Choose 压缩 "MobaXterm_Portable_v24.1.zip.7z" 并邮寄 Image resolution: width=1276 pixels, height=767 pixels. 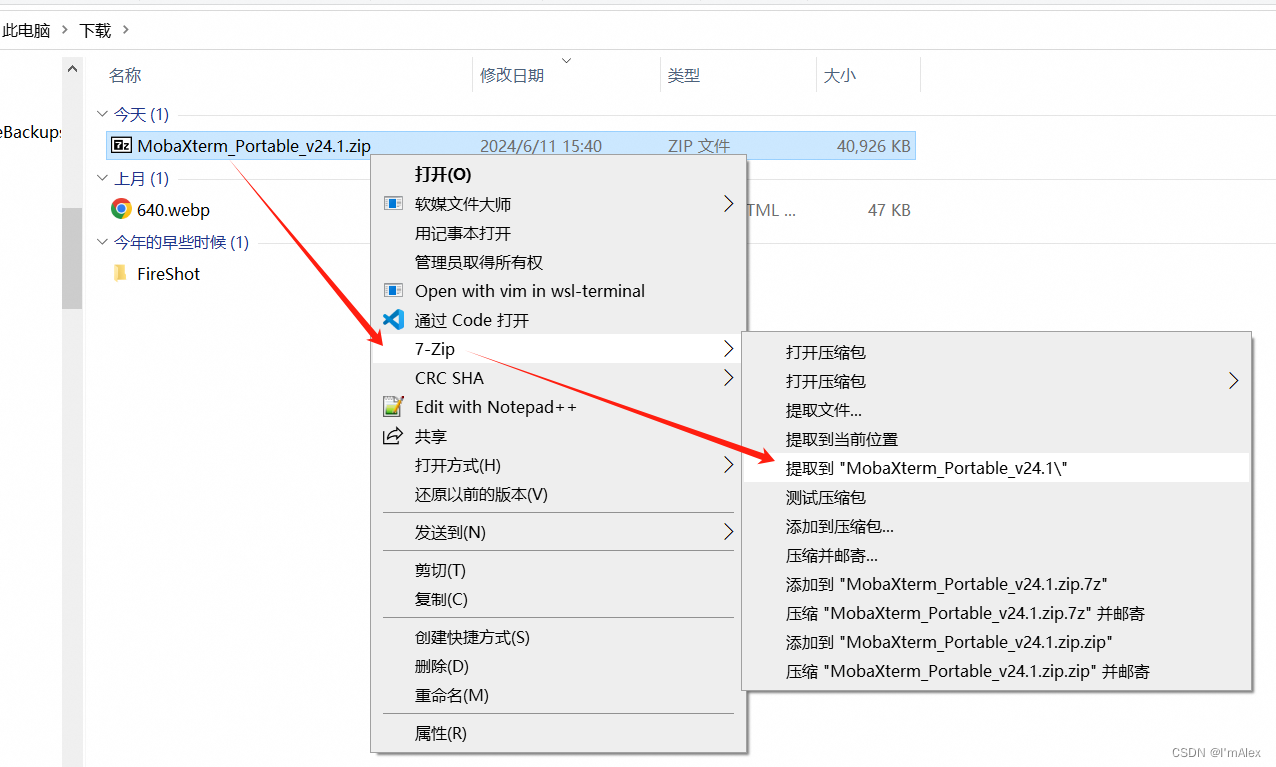tap(966, 613)
